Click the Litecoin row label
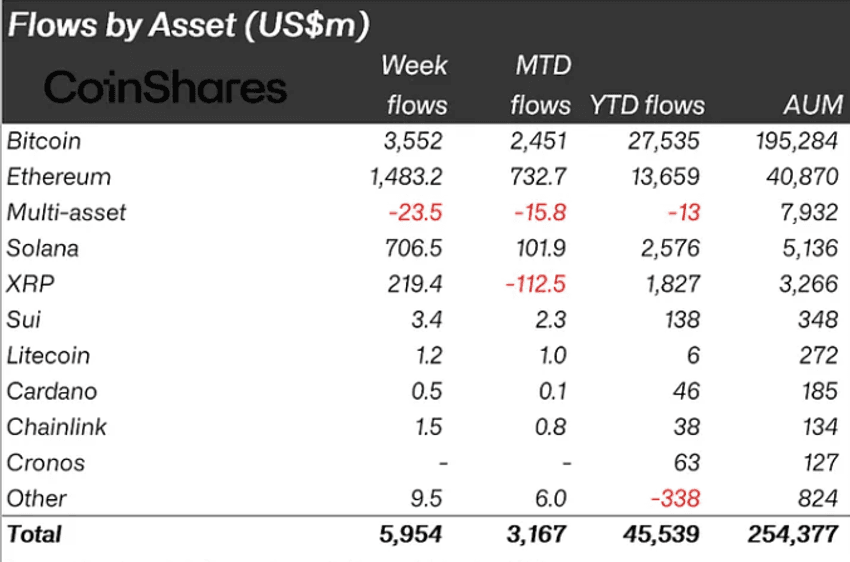Viewport: 850px width, 562px height. pyautogui.click(x=48, y=355)
